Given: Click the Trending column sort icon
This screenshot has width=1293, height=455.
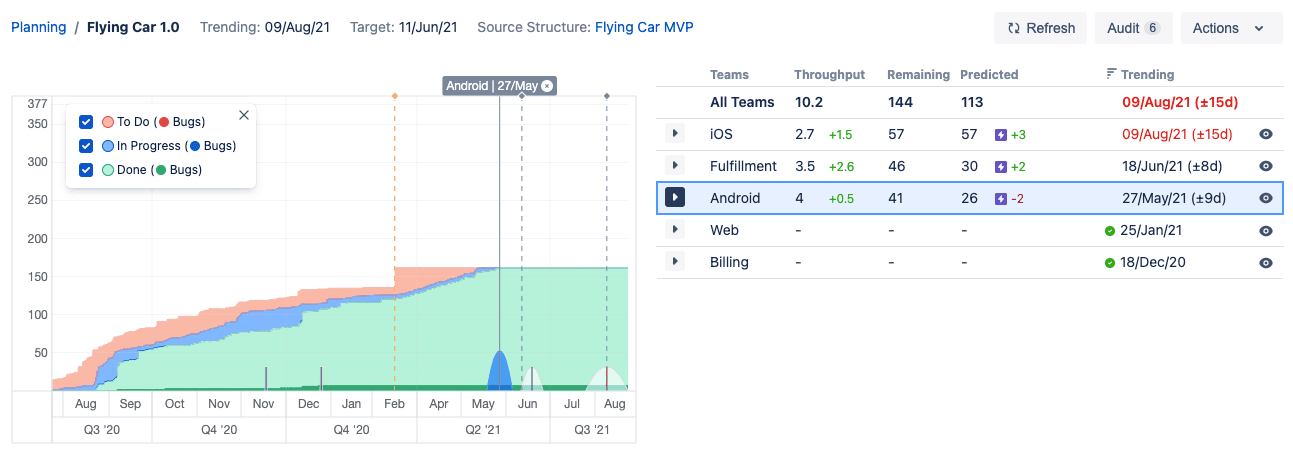Looking at the screenshot, I should pos(1111,74).
